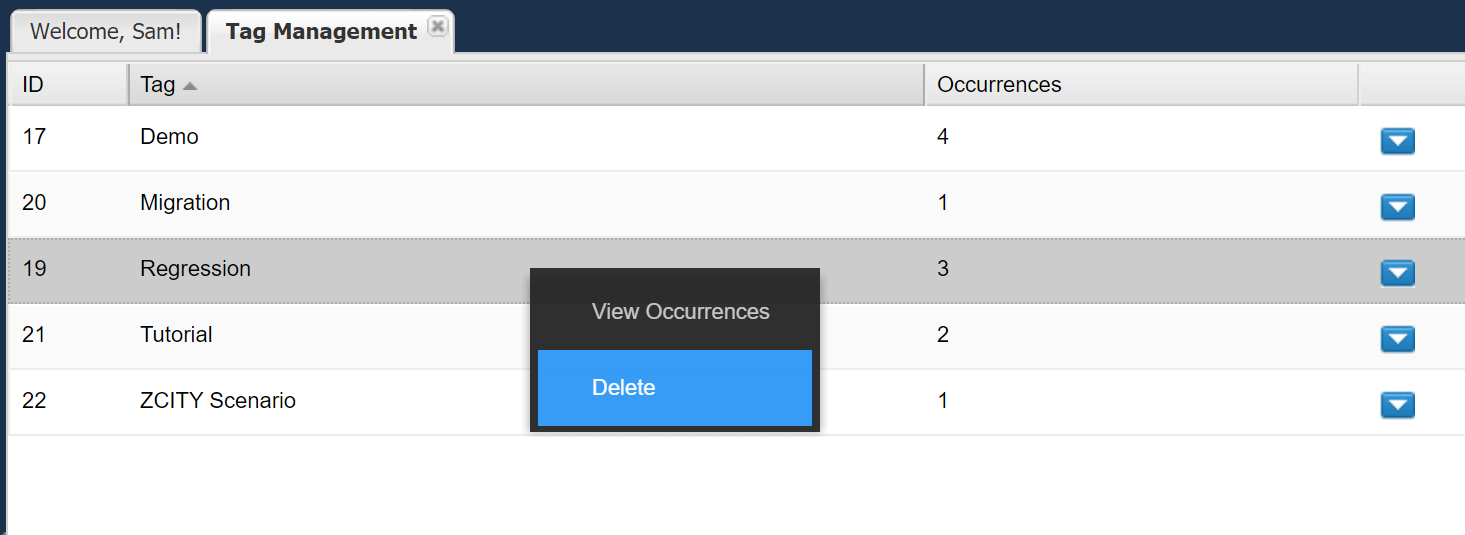Open the action dropdown for Demo row
1465x535 pixels.
(1397, 141)
